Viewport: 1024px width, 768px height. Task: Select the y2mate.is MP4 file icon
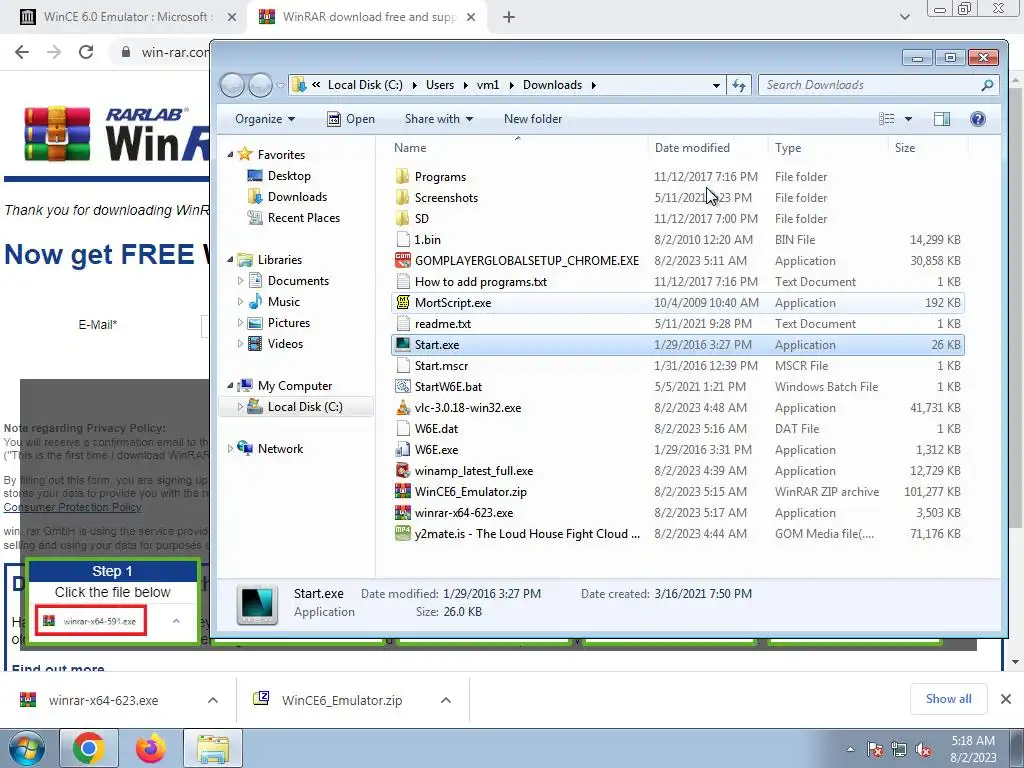click(x=403, y=534)
